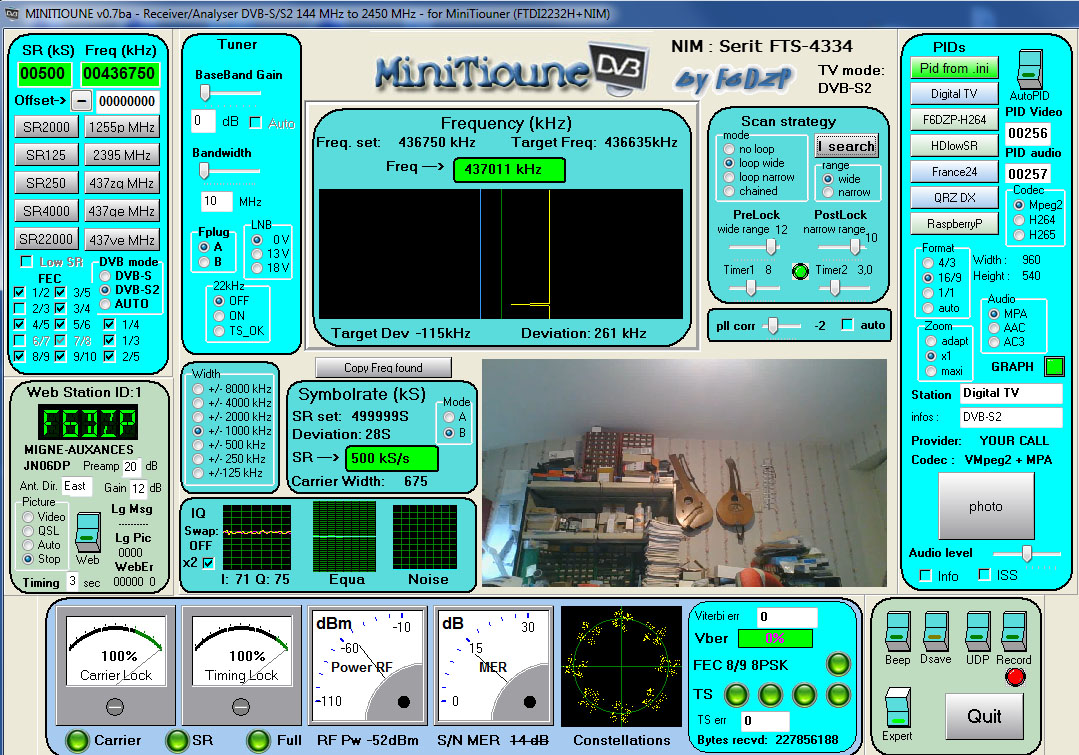Screen dimensions: 1079x755
Task: Flip the AutoPID switch
Action: pos(1030,72)
